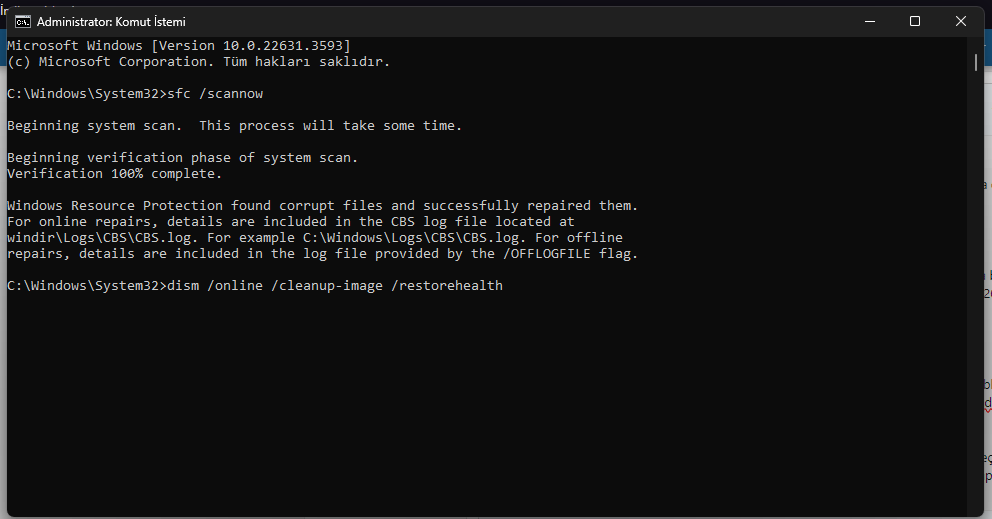This screenshot has height=519, width=992.
Task: Click the 'Administrator: Komut İstemi' title text
Action: (111, 22)
